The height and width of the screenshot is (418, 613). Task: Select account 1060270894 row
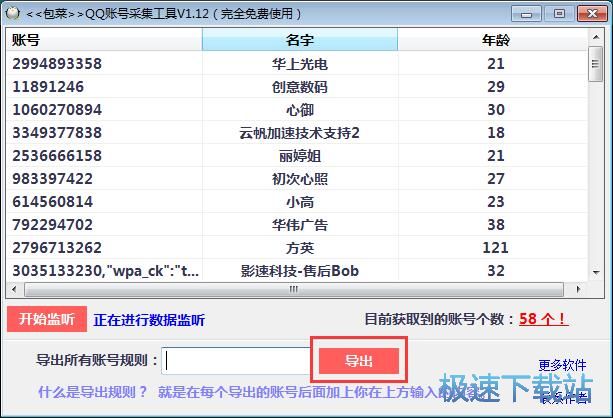click(x=297, y=109)
